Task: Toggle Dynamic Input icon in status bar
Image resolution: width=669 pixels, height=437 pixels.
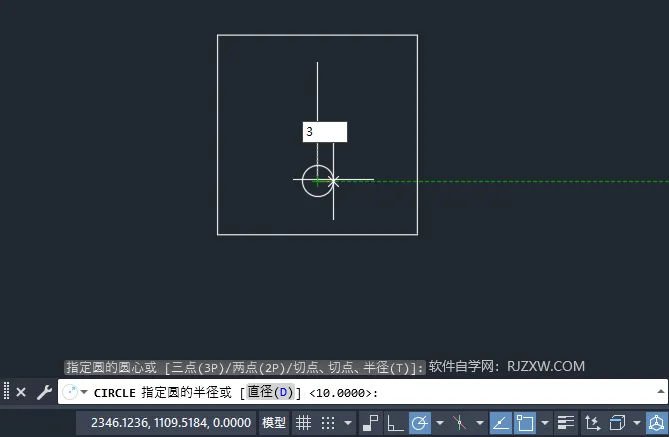Action: point(370,423)
